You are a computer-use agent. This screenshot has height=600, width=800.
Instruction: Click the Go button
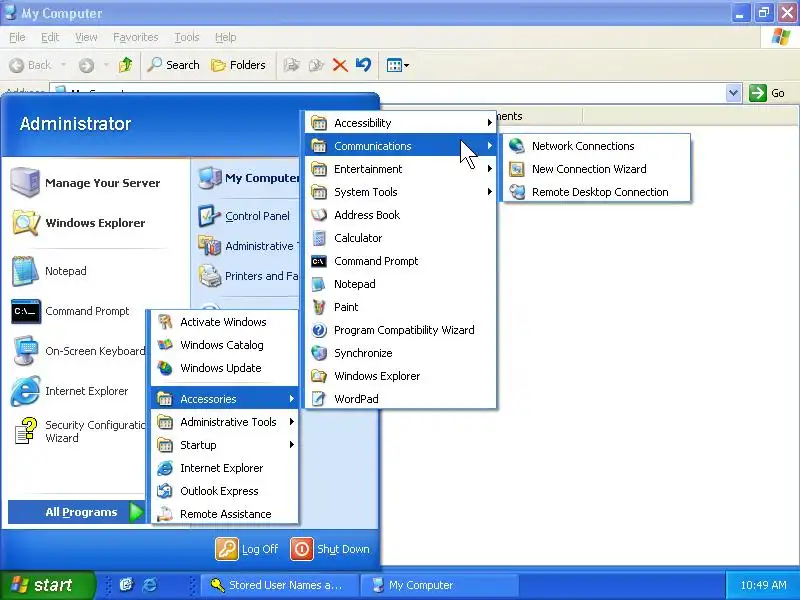point(767,93)
